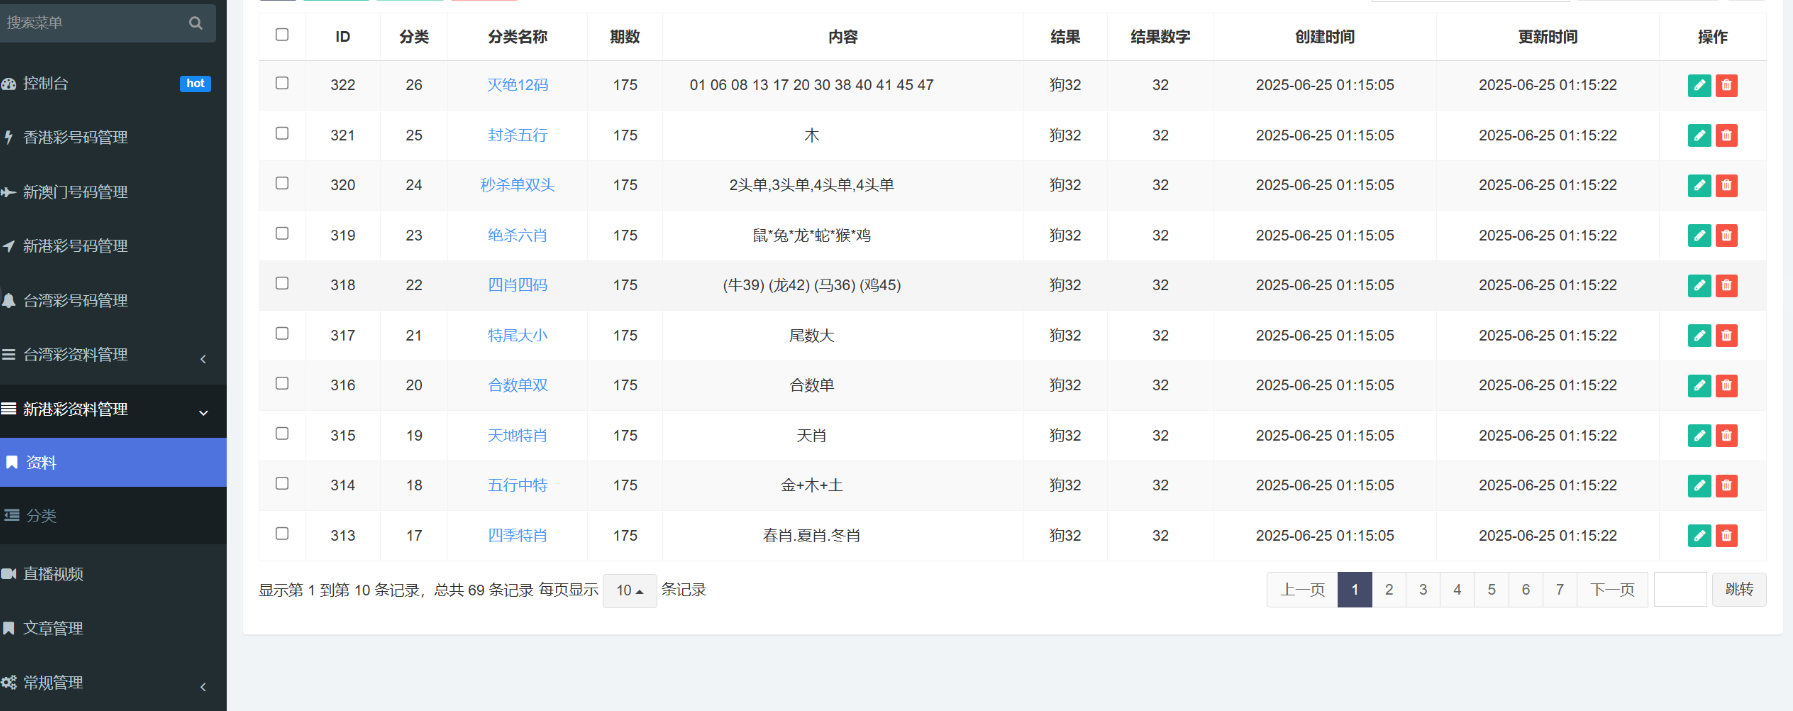Screen dimensions: 1793x711
Task: Edit row 317 with green pencil icon
Action: pyautogui.click(x=1699, y=335)
